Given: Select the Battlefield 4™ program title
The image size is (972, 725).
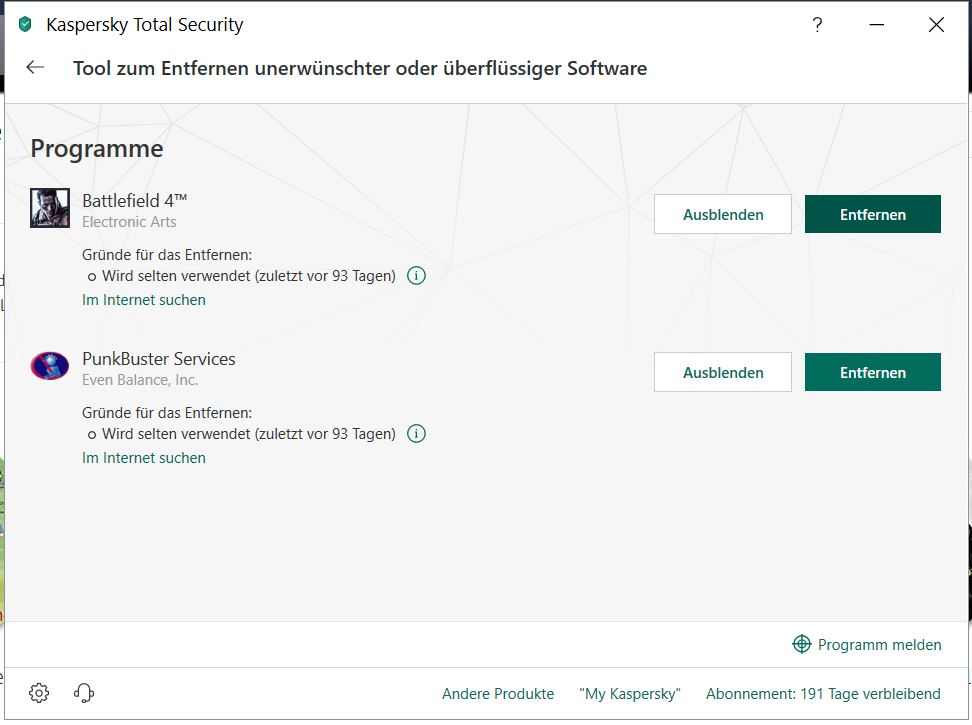Looking at the screenshot, I should click(135, 201).
